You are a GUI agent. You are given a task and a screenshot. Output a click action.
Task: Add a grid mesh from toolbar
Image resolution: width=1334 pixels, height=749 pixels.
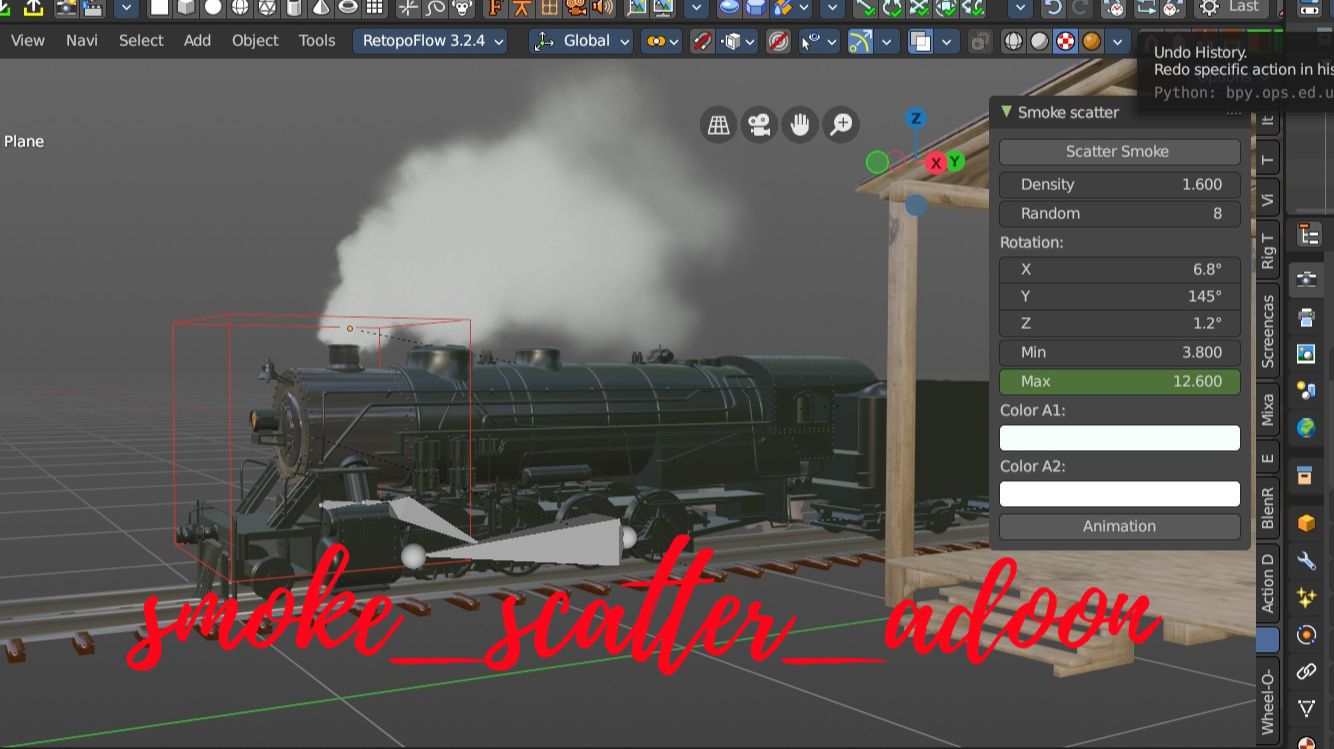click(375, 8)
